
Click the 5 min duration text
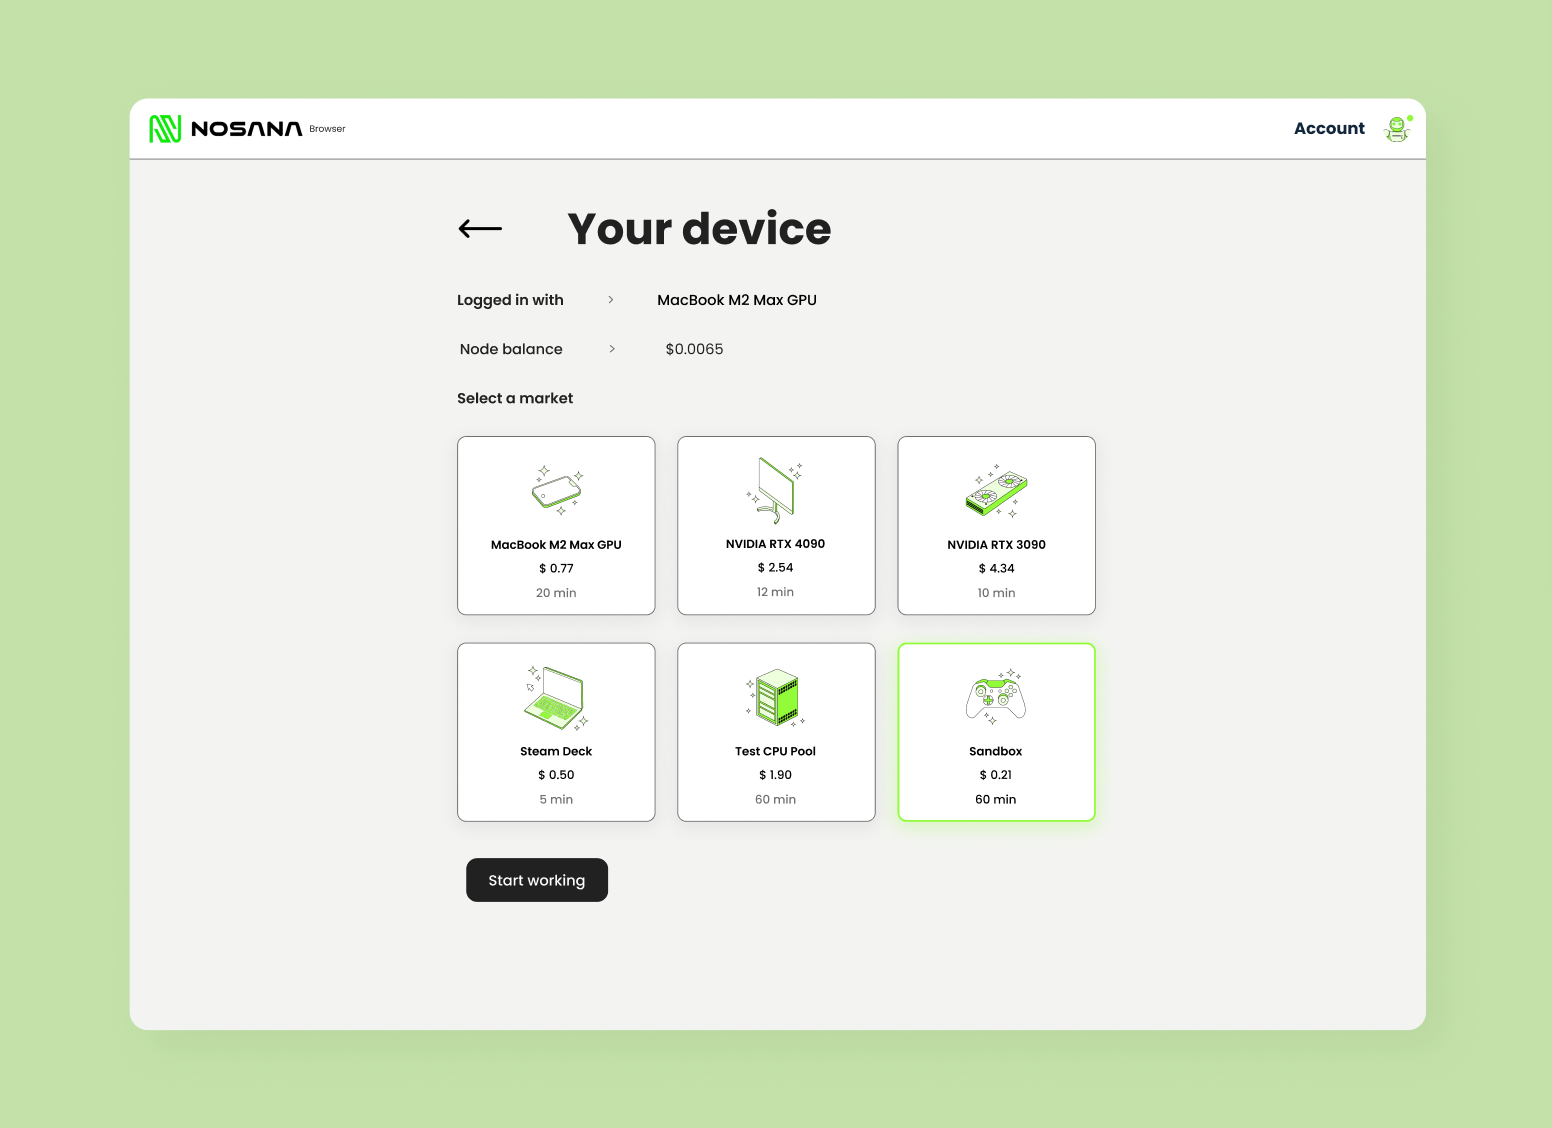pyautogui.click(x=556, y=799)
